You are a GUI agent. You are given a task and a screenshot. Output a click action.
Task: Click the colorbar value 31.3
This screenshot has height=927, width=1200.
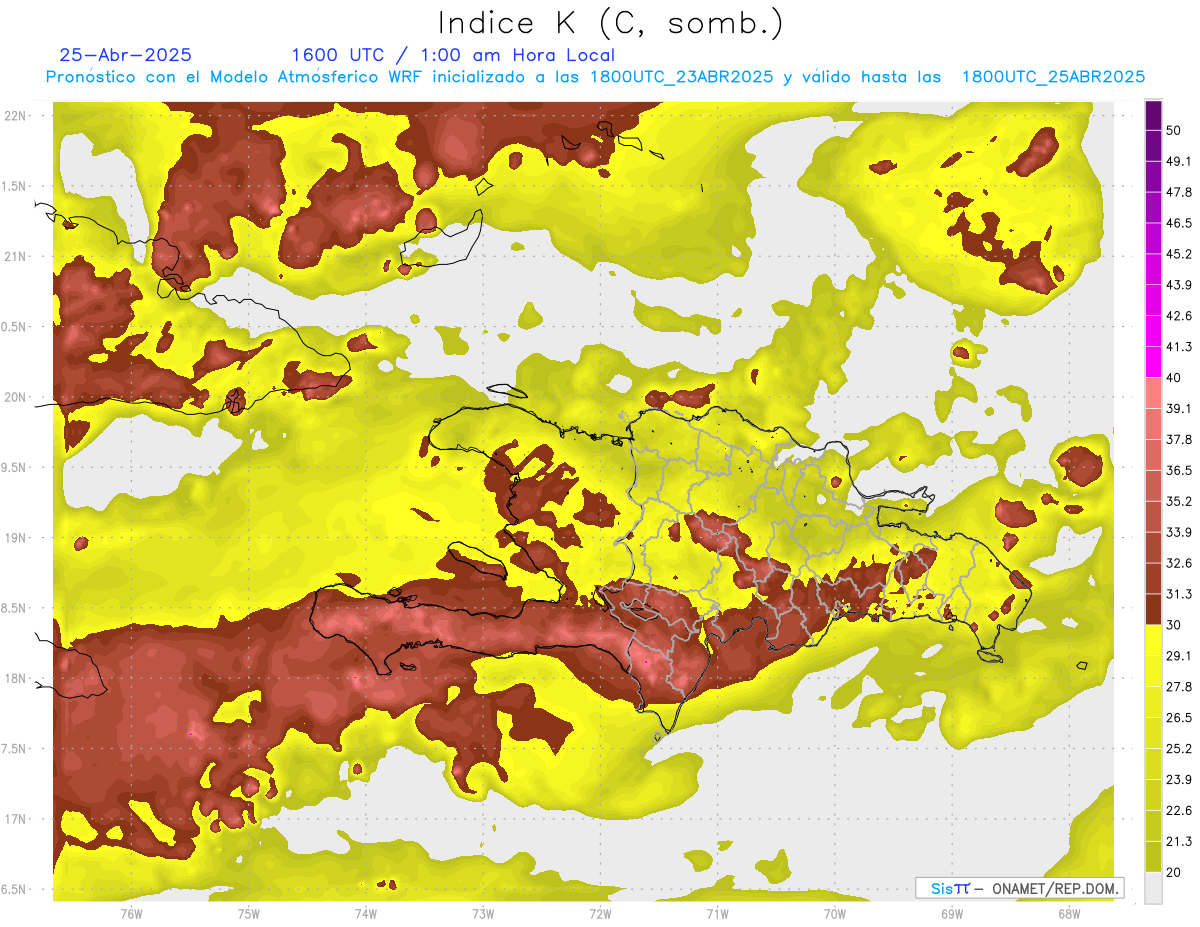pos(1179,594)
